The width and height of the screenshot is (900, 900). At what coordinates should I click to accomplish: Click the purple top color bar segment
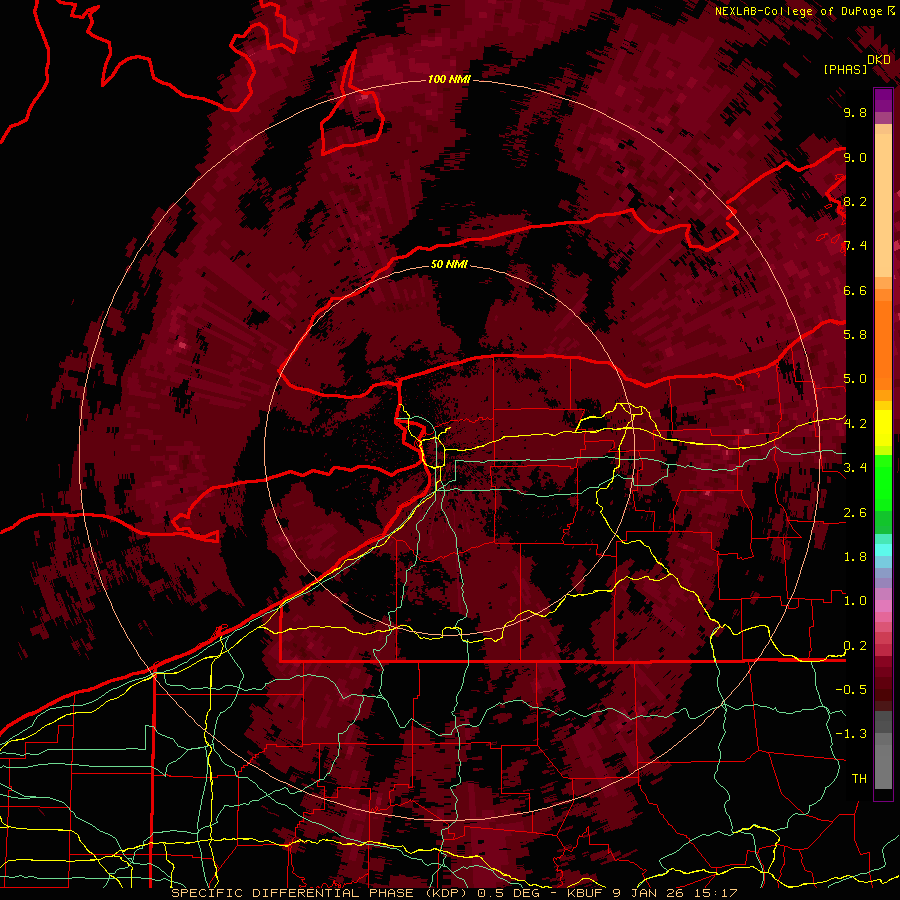coord(883,100)
